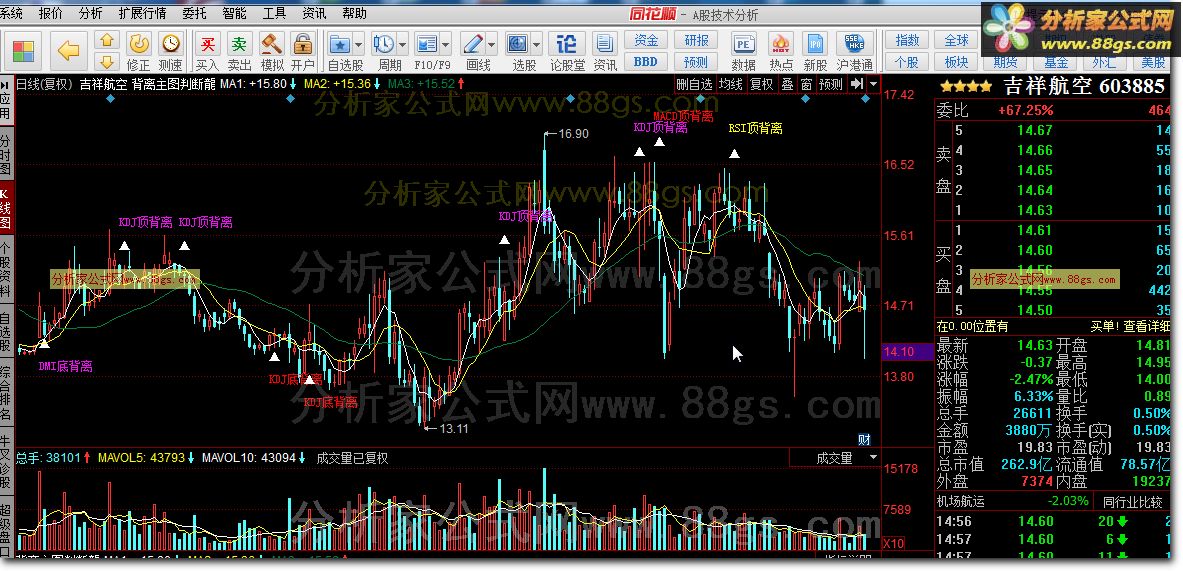Open the 分析 menu

[x=90, y=13]
